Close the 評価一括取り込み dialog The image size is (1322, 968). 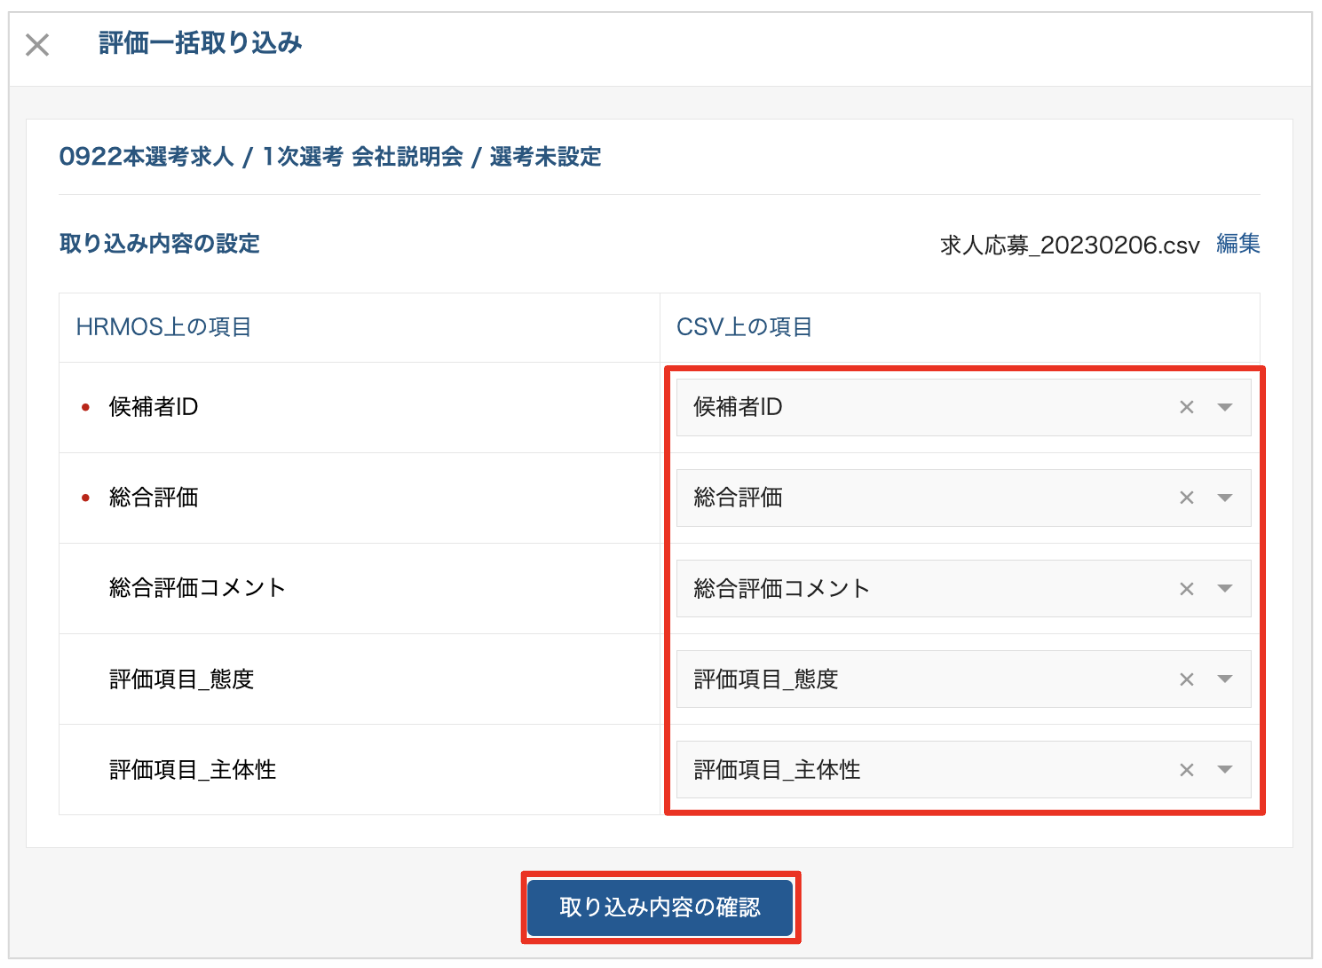coord(37,45)
